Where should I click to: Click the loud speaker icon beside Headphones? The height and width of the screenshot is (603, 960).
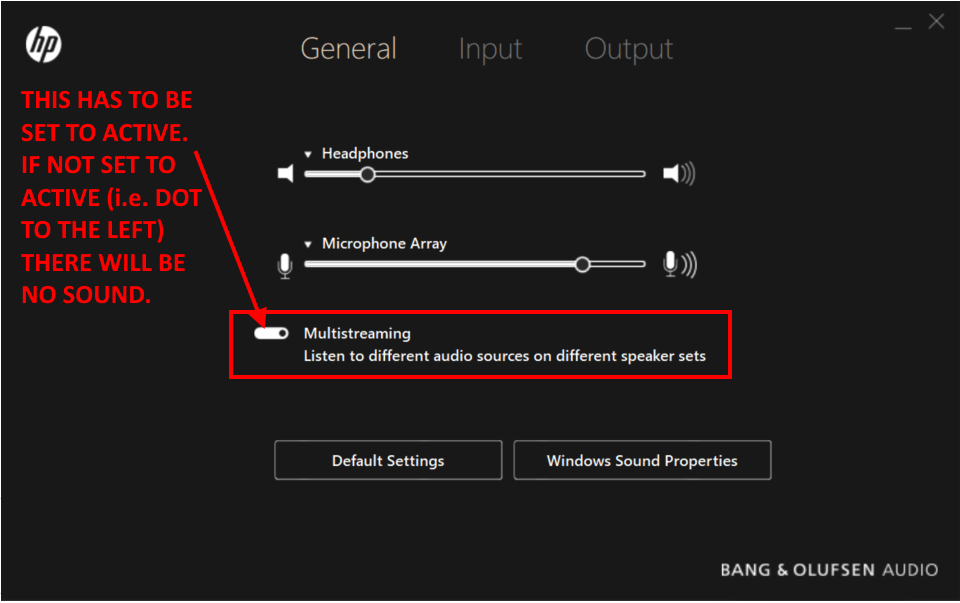pos(678,174)
